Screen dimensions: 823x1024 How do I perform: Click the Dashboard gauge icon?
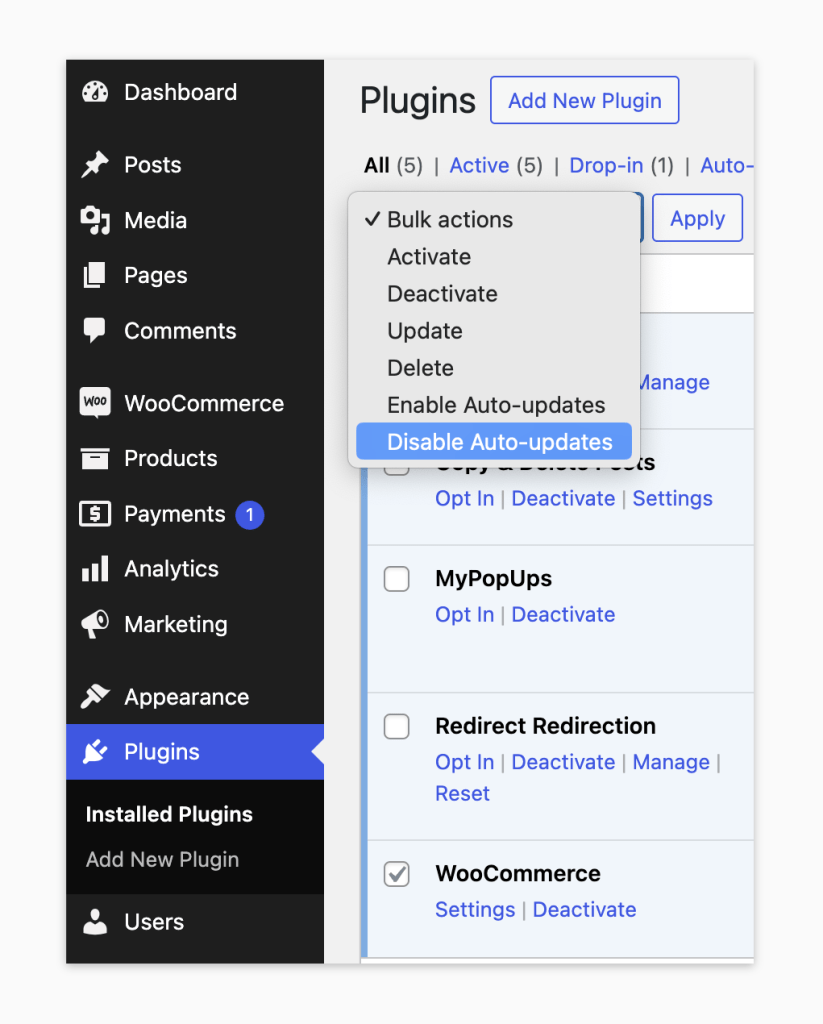pos(95,92)
